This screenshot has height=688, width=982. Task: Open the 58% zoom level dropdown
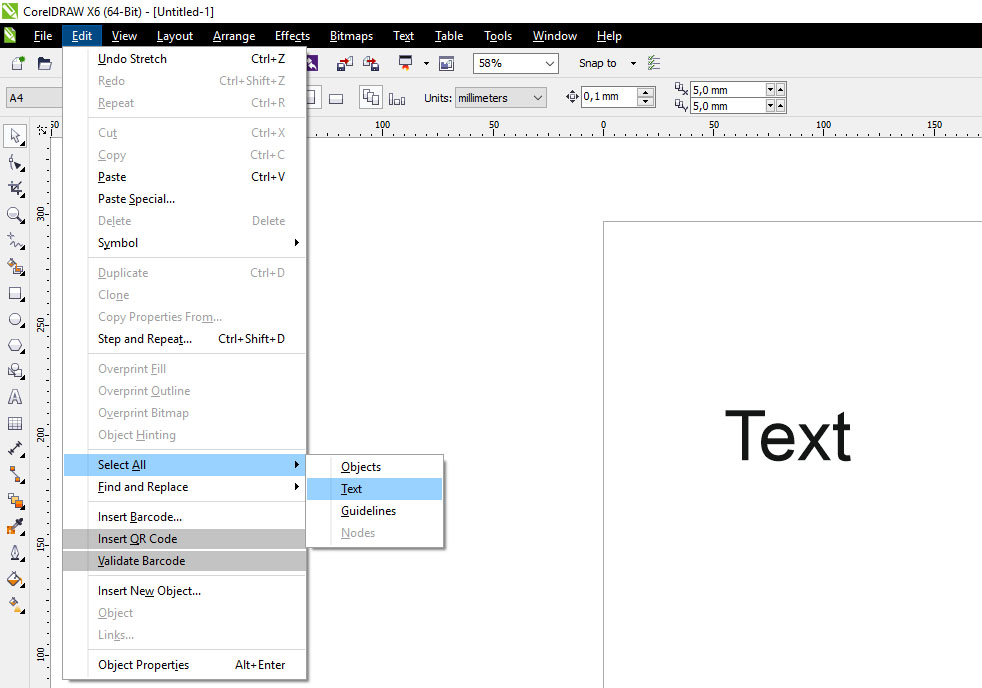[549, 63]
